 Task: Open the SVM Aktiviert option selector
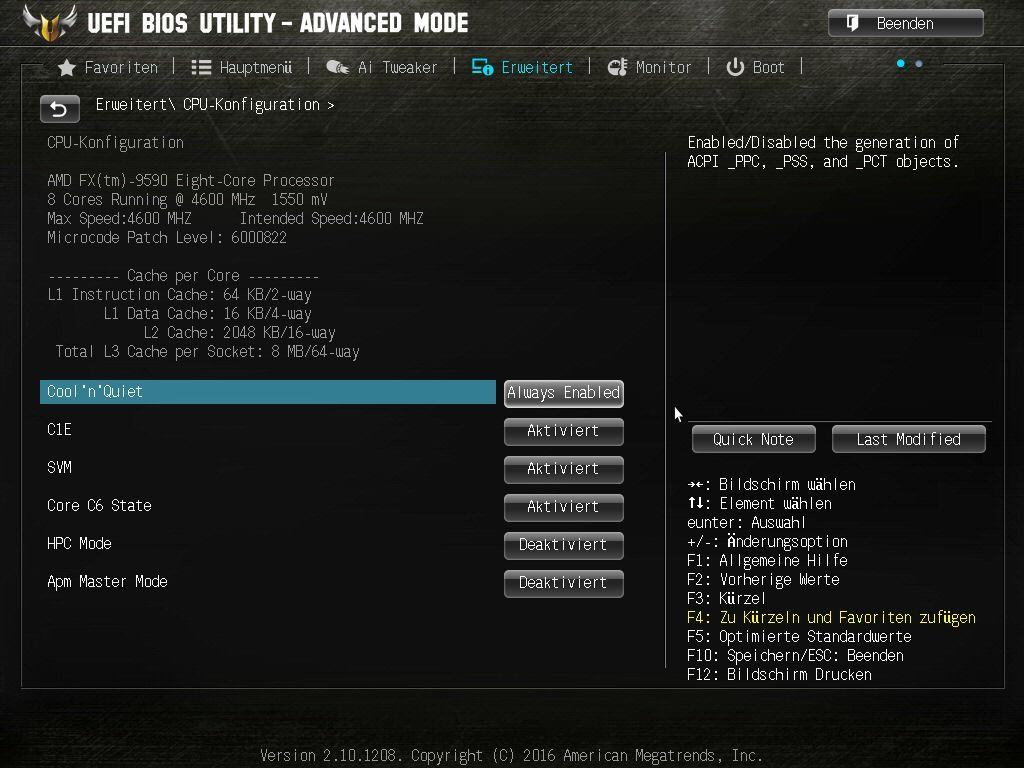[564, 469]
